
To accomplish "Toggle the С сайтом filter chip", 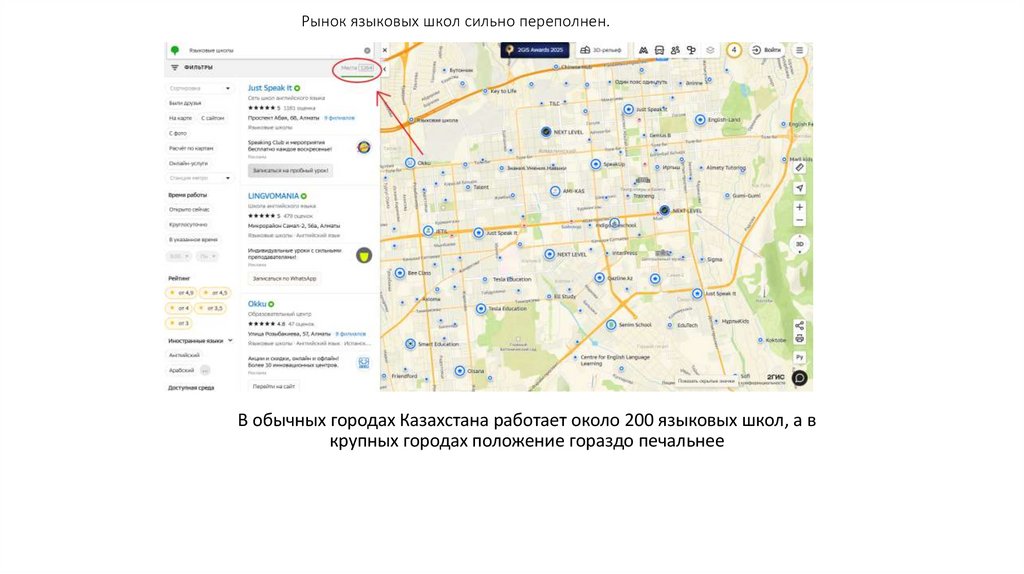I will click(x=212, y=118).
